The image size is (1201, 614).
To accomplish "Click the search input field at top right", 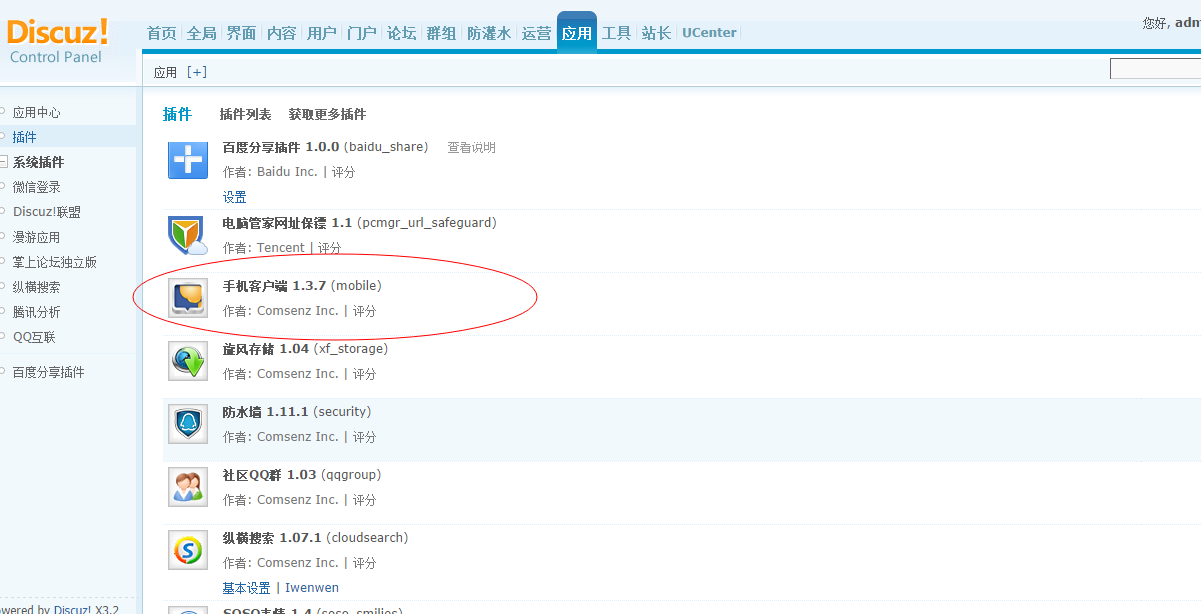I will tap(1155, 69).
